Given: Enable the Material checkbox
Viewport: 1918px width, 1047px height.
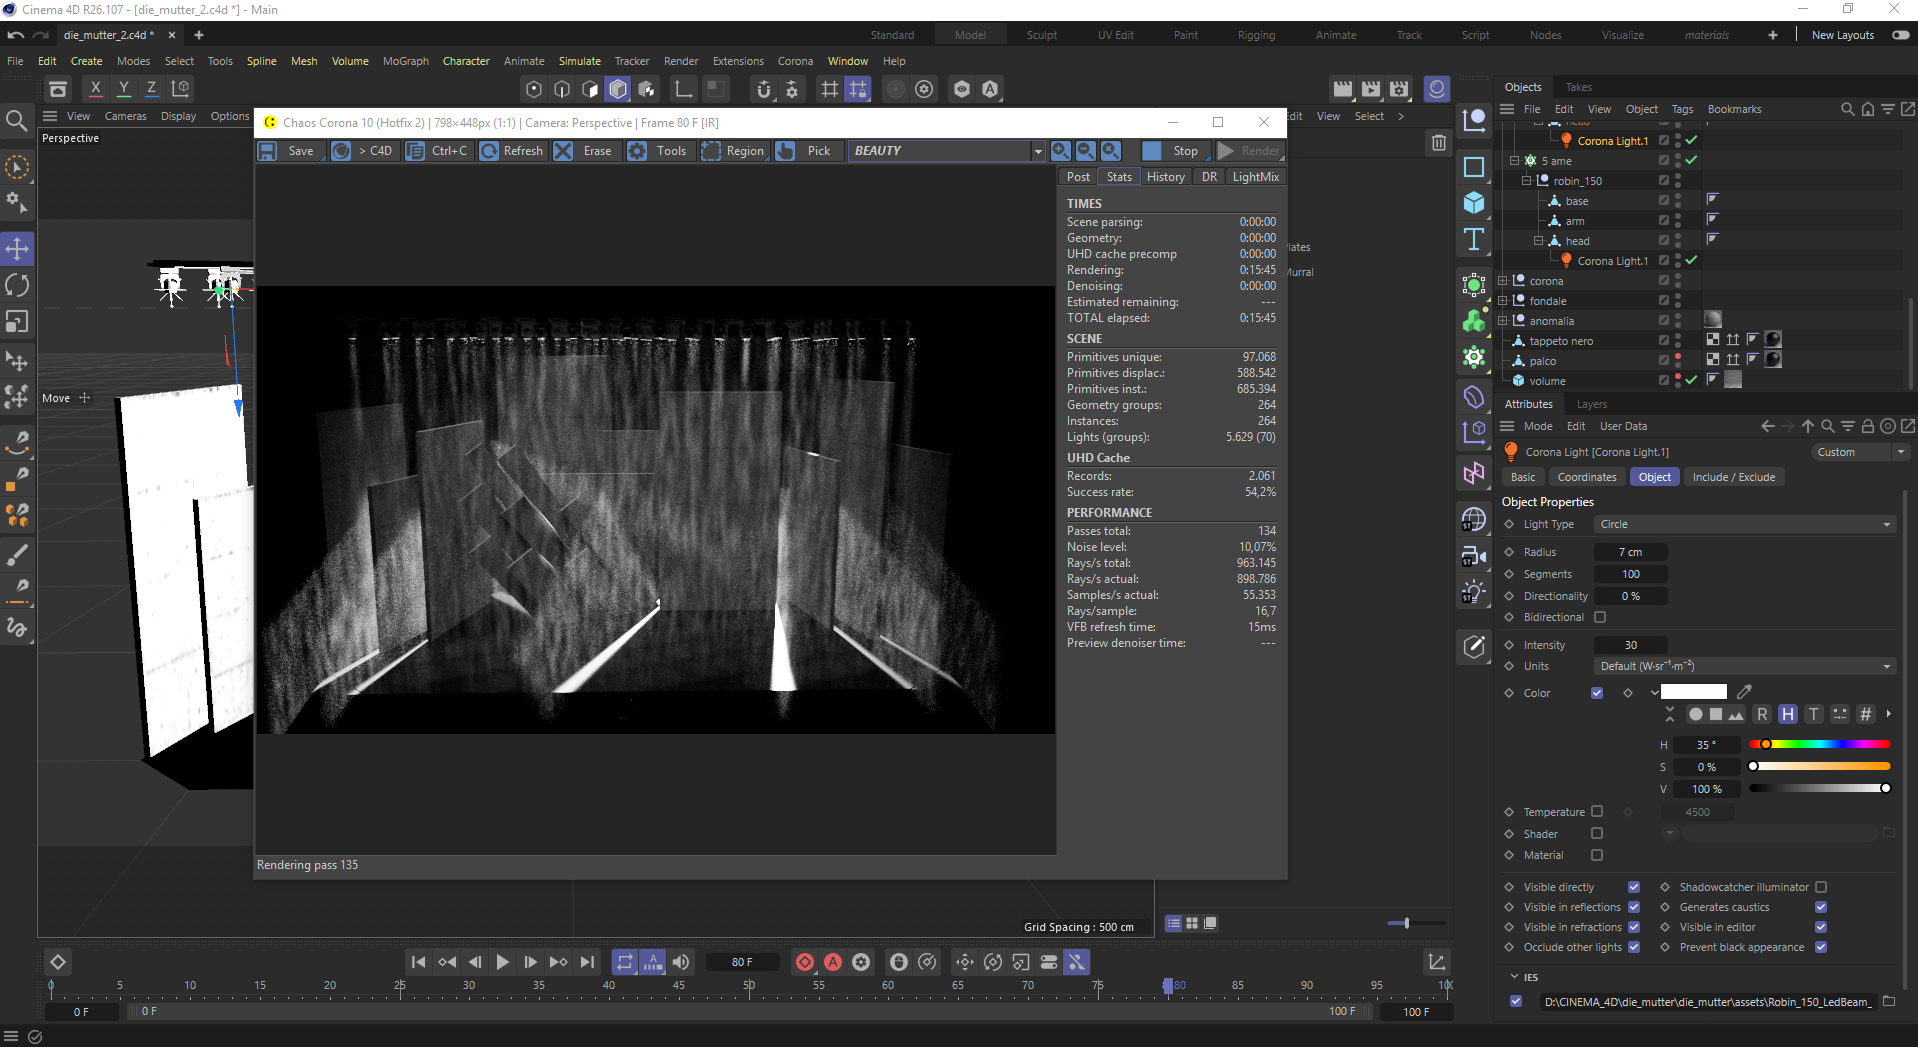Looking at the screenshot, I should [1597, 855].
